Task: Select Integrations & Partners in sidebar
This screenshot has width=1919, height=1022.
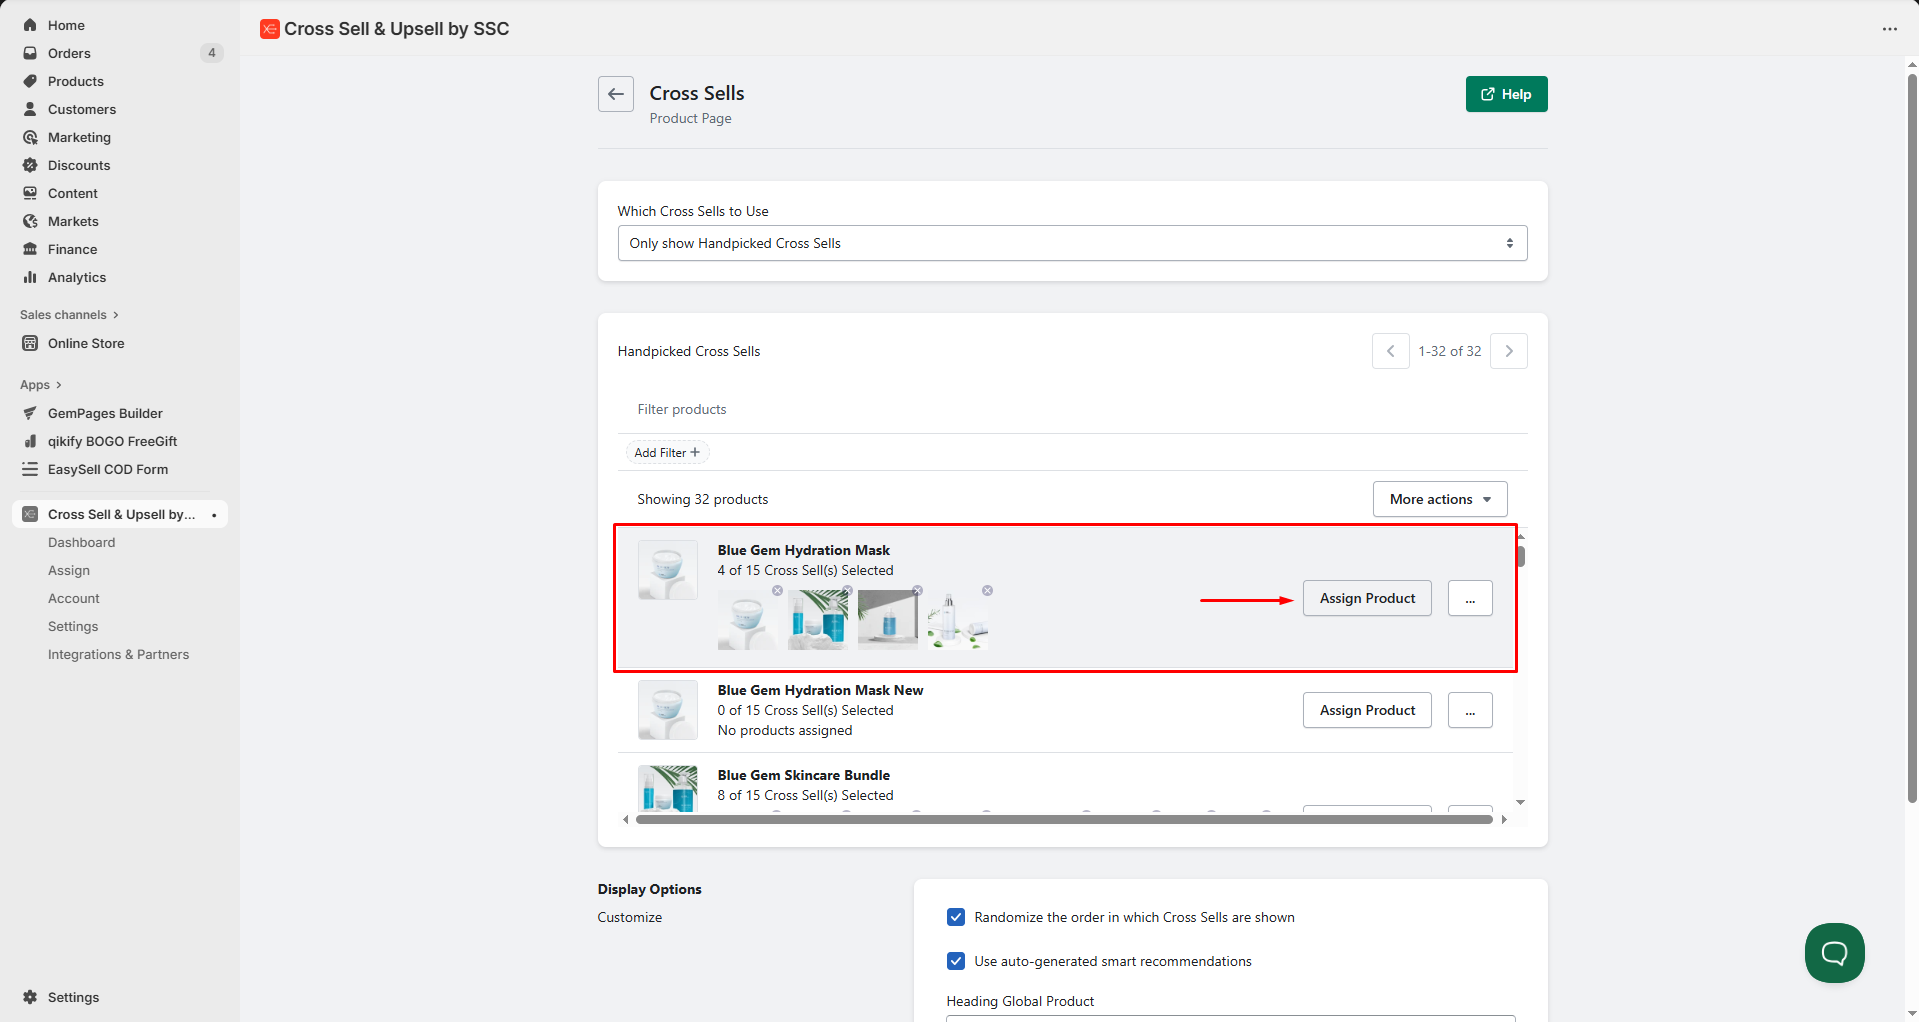Action: [118, 654]
